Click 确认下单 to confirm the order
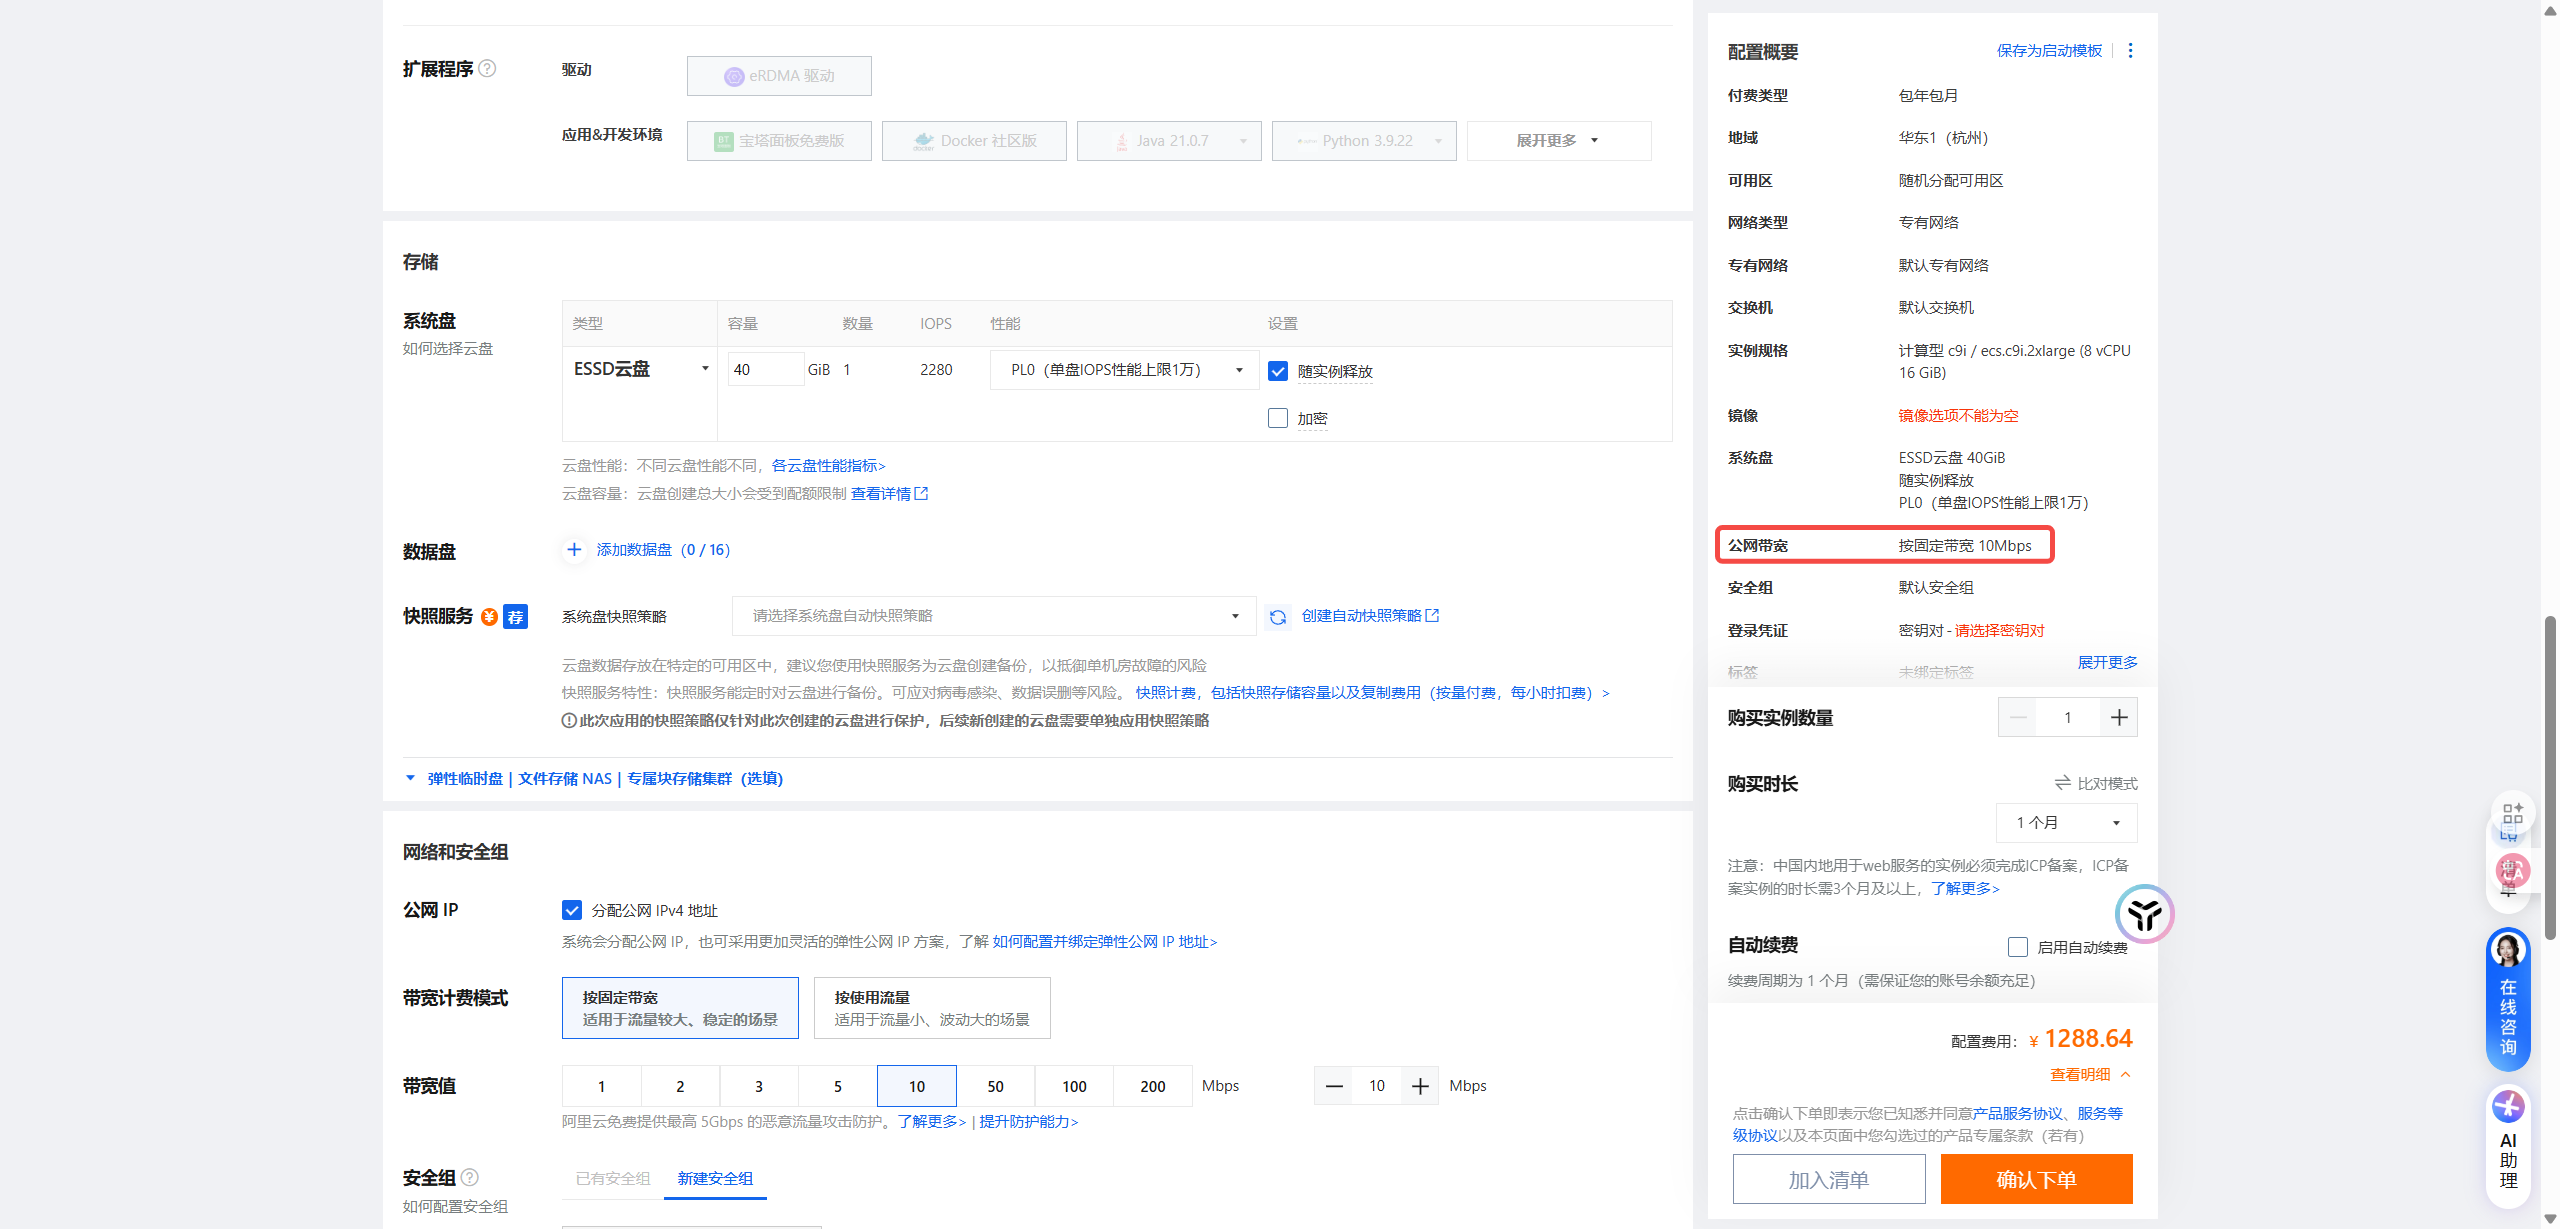Screen dimensions: 2560x1229 (x=2036, y=1179)
